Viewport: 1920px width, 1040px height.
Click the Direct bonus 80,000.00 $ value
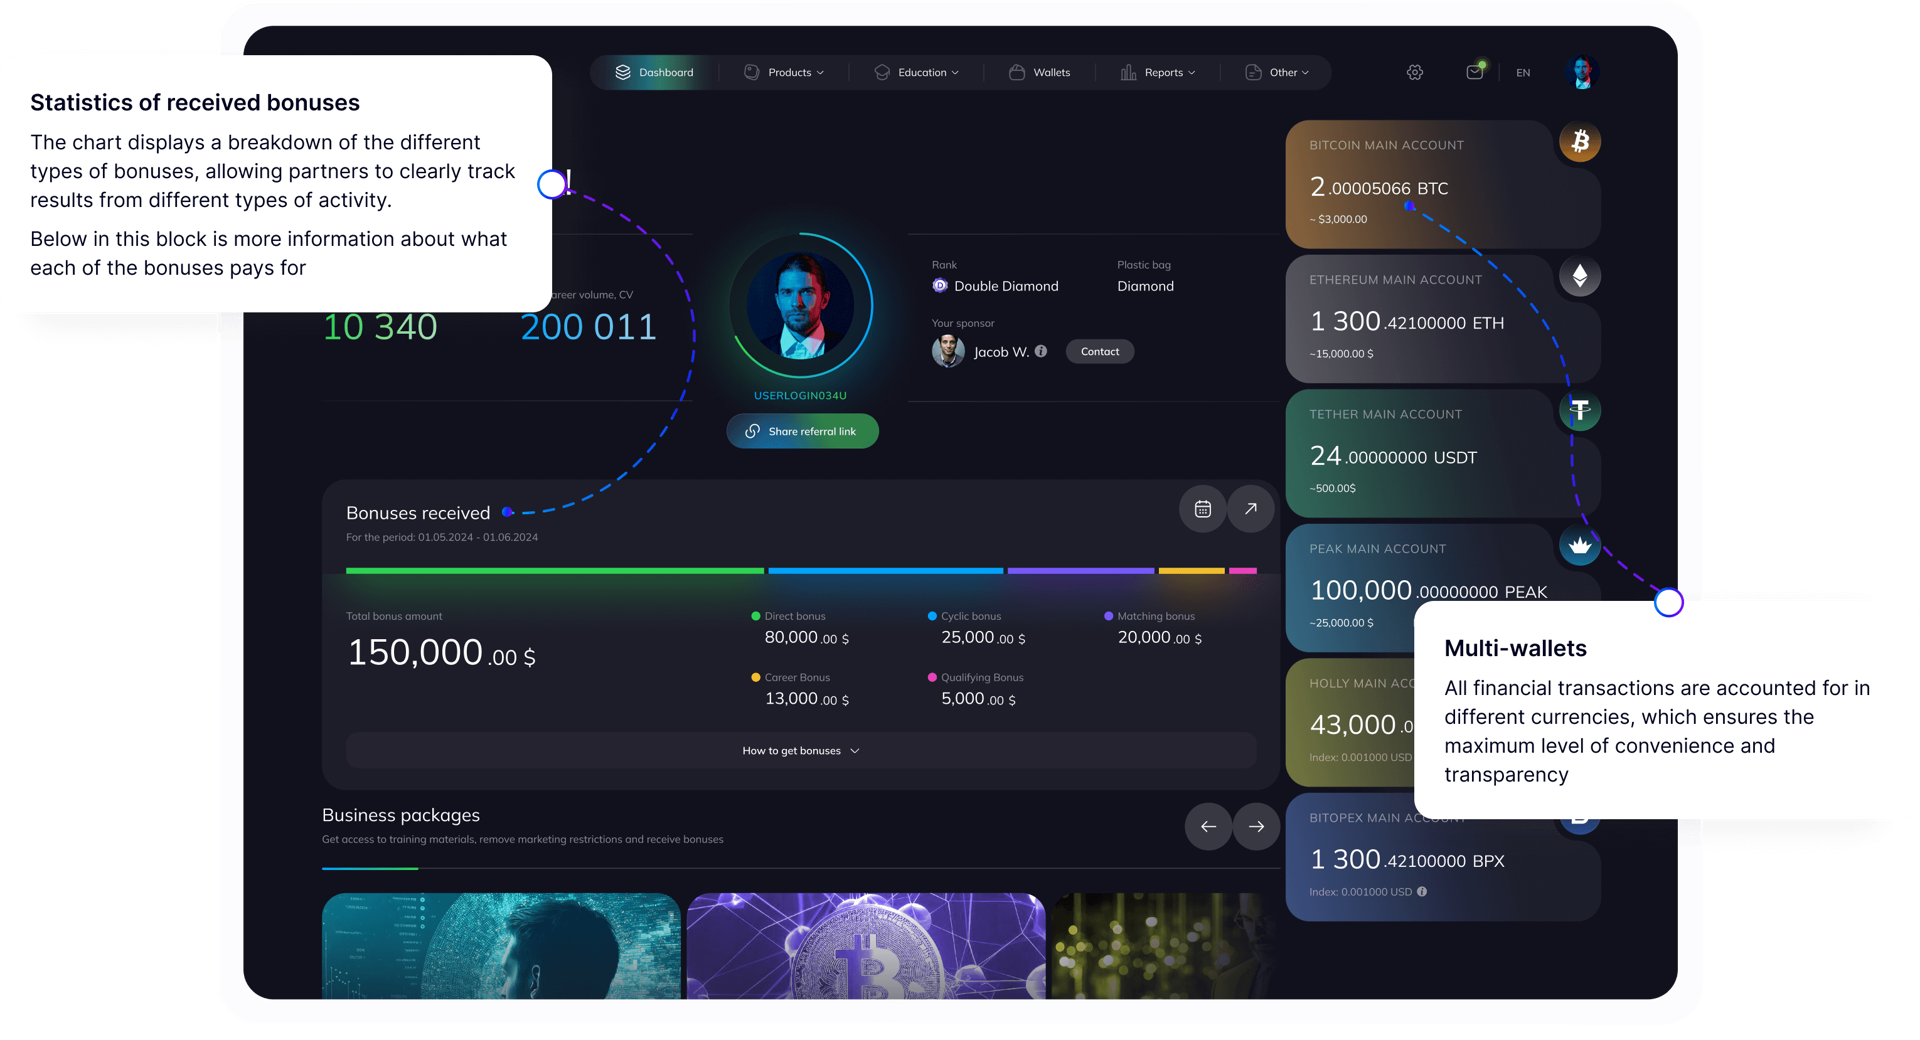coord(806,638)
